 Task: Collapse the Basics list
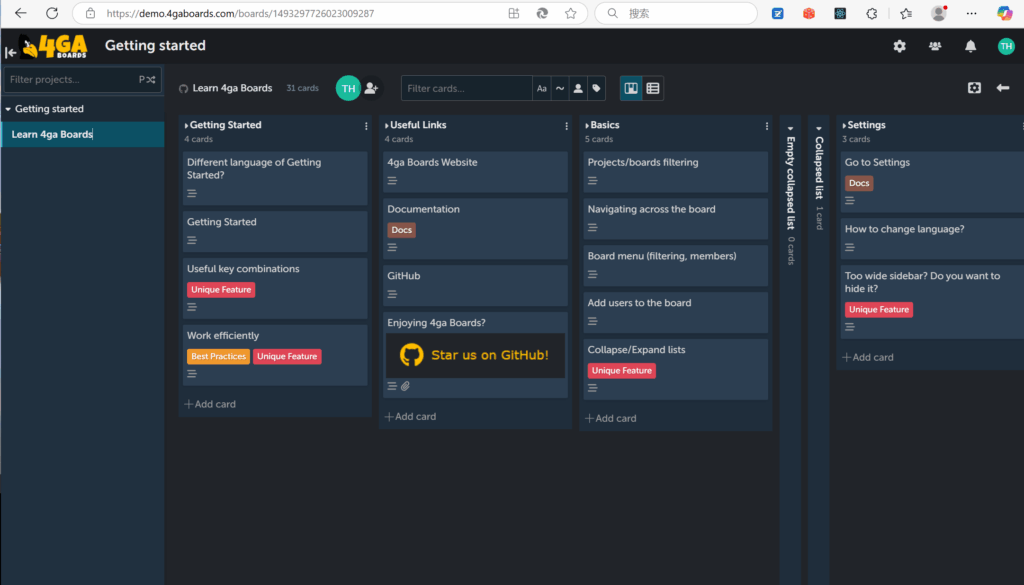coord(587,125)
